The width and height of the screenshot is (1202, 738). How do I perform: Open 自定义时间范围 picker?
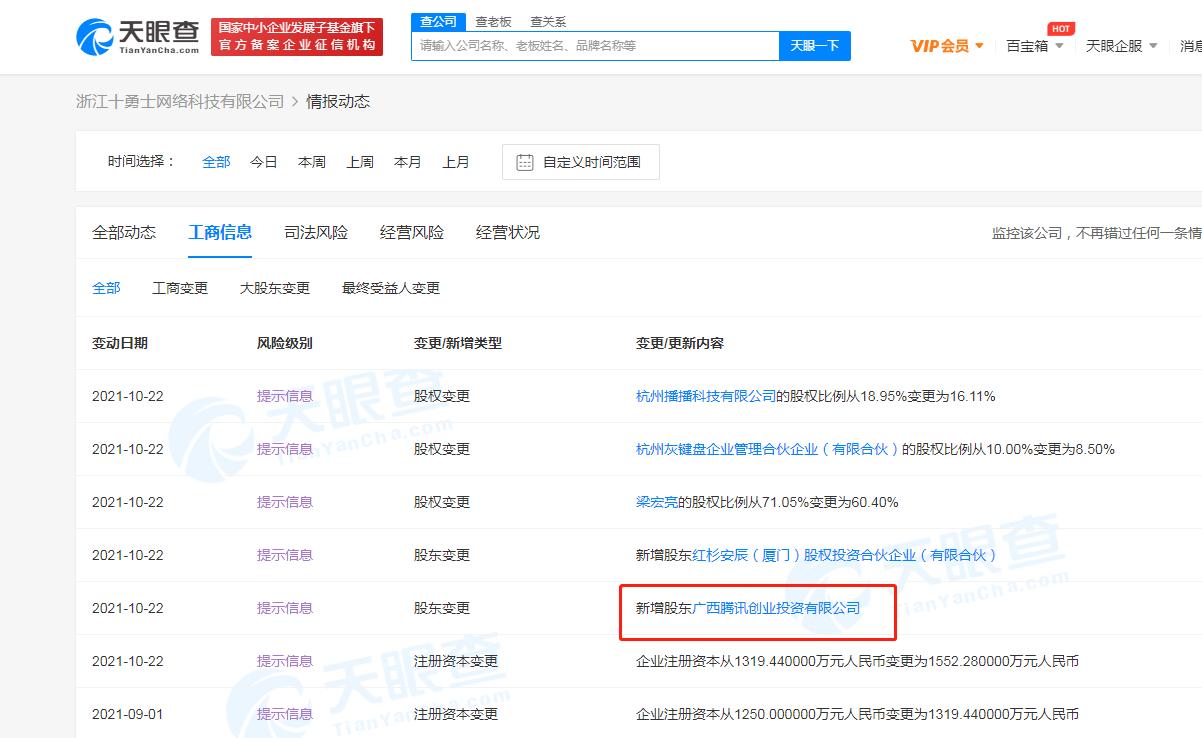581,162
